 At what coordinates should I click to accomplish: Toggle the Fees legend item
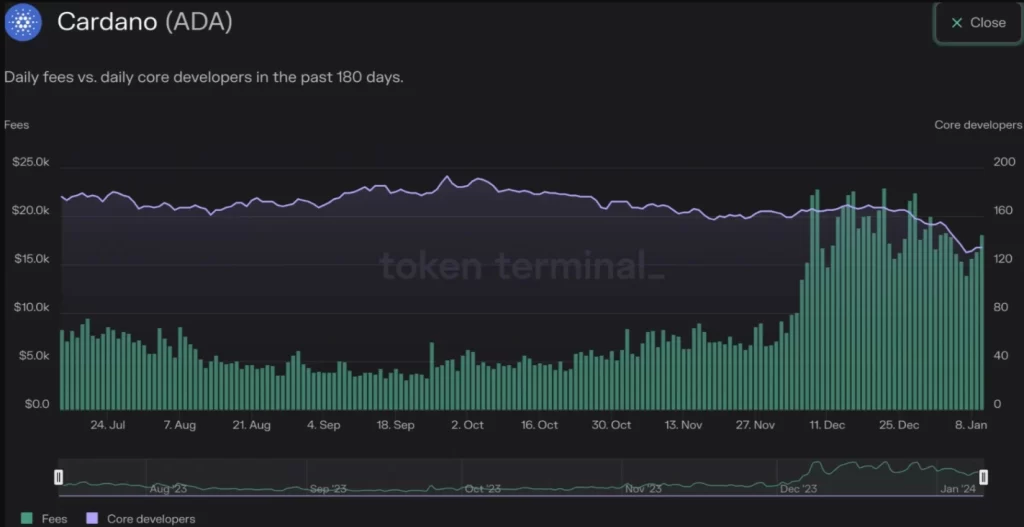click(x=44, y=519)
